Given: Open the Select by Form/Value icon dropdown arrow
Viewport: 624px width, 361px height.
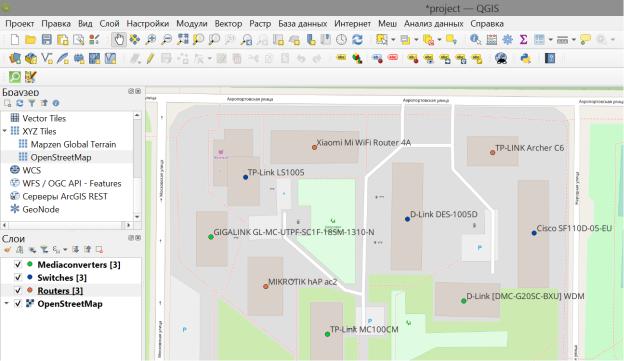Looking at the screenshot, I should pyautogui.click(x=416, y=39).
